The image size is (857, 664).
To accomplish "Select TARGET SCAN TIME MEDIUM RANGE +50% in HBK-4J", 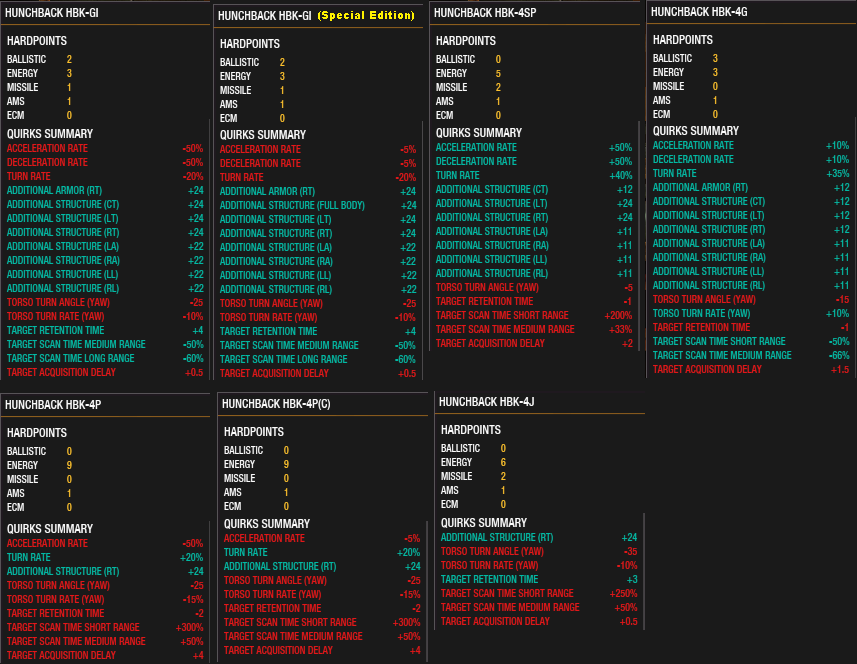I will [x=539, y=607].
